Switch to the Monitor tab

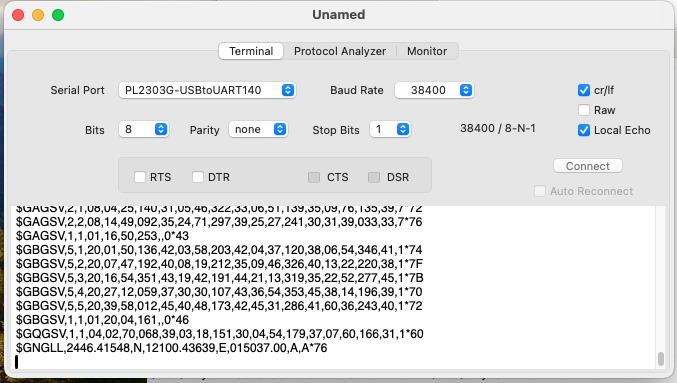(427, 51)
